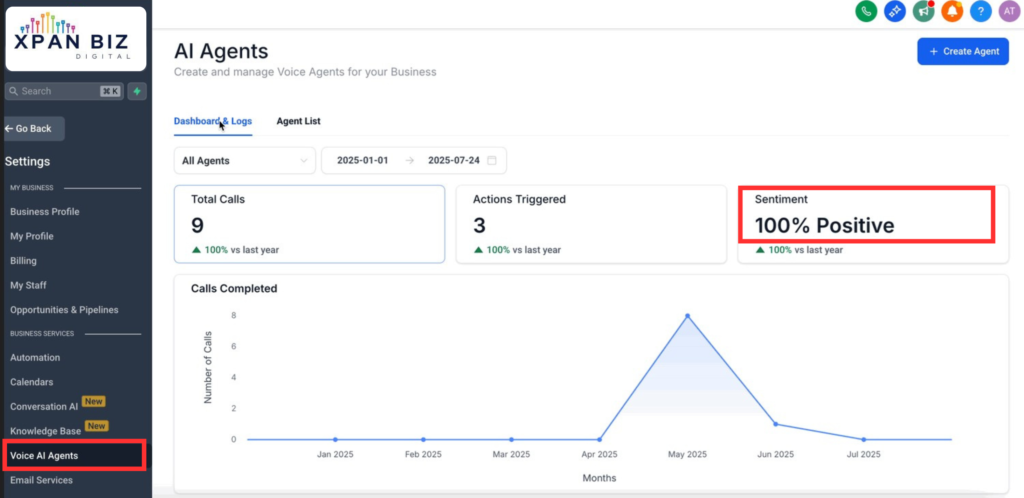Switch to the Agent List tab
This screenshot has height=498, width=1024.
298,121
